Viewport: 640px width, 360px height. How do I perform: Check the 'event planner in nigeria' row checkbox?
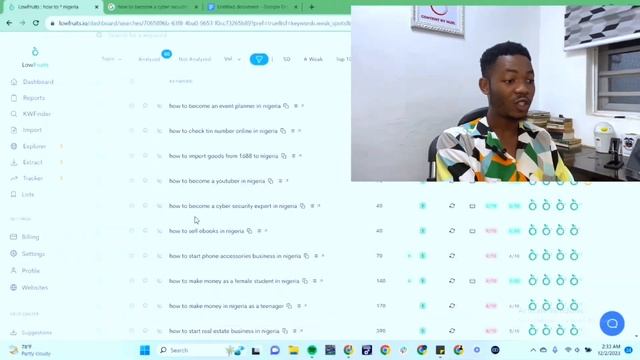click(131, 106)
